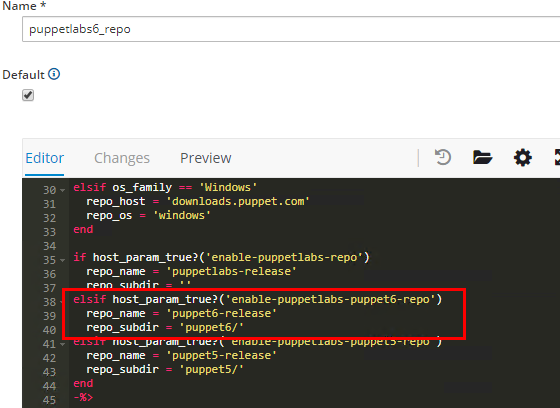This screenshot has height=408, width=560.
Task: Open the import file folder icon
Action: (482, 158)
